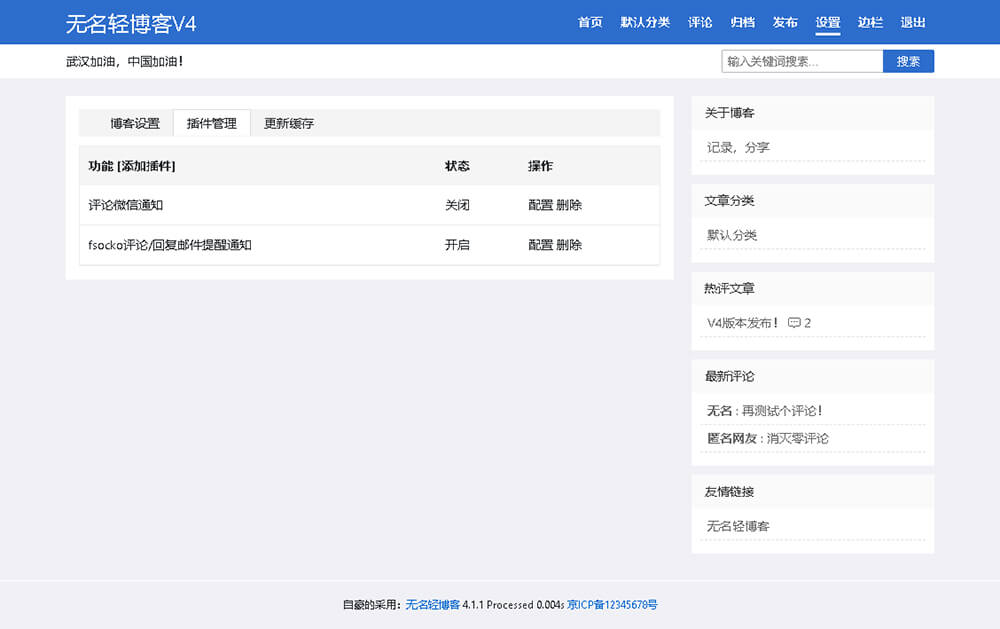Screen dimensions: 1000x629
Task: Open 添加插件 to add a new plugin
Action: (144, 165)
